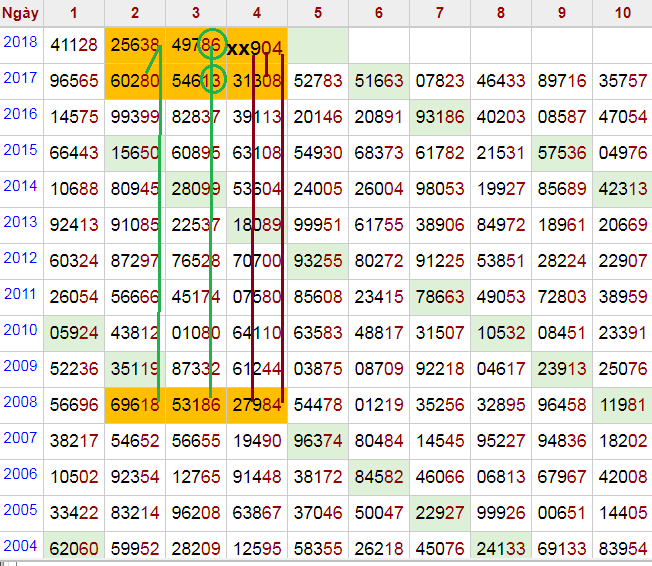652x566 pixels.
Task: Select the green-shaded 62060 cell
Action: (74, 548)
